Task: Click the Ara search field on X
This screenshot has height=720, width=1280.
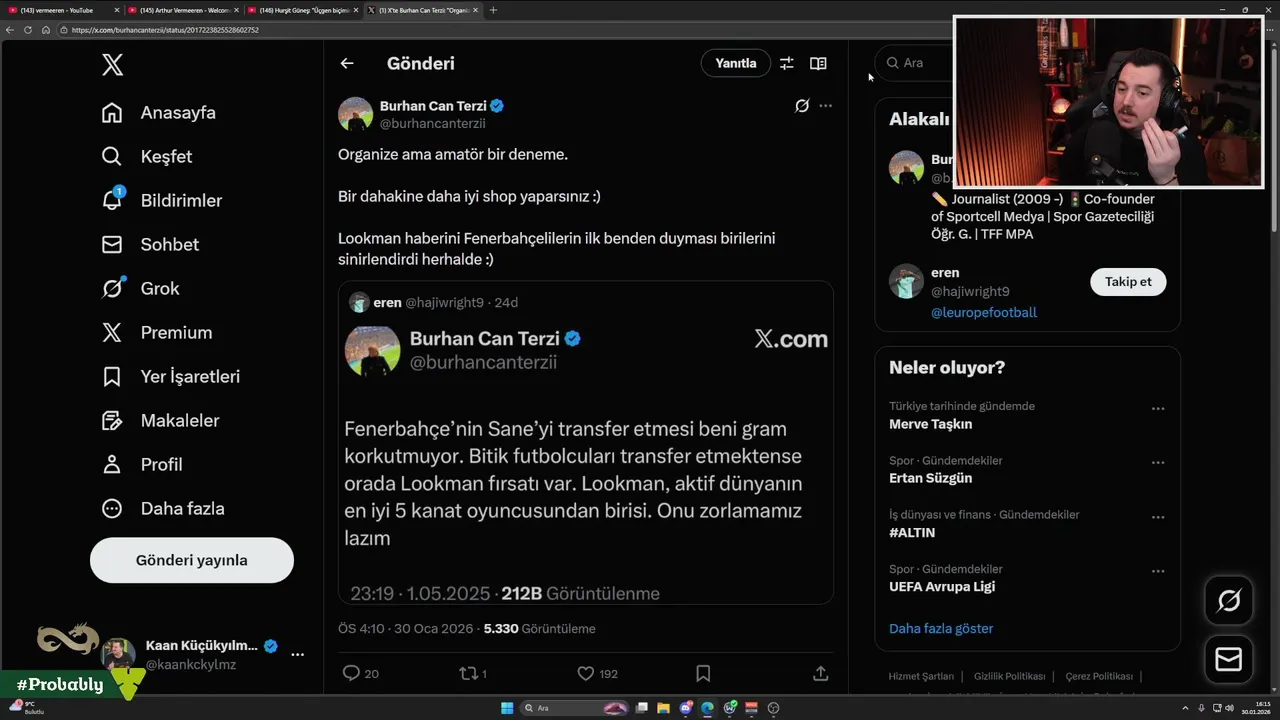Action: point(915,62)
